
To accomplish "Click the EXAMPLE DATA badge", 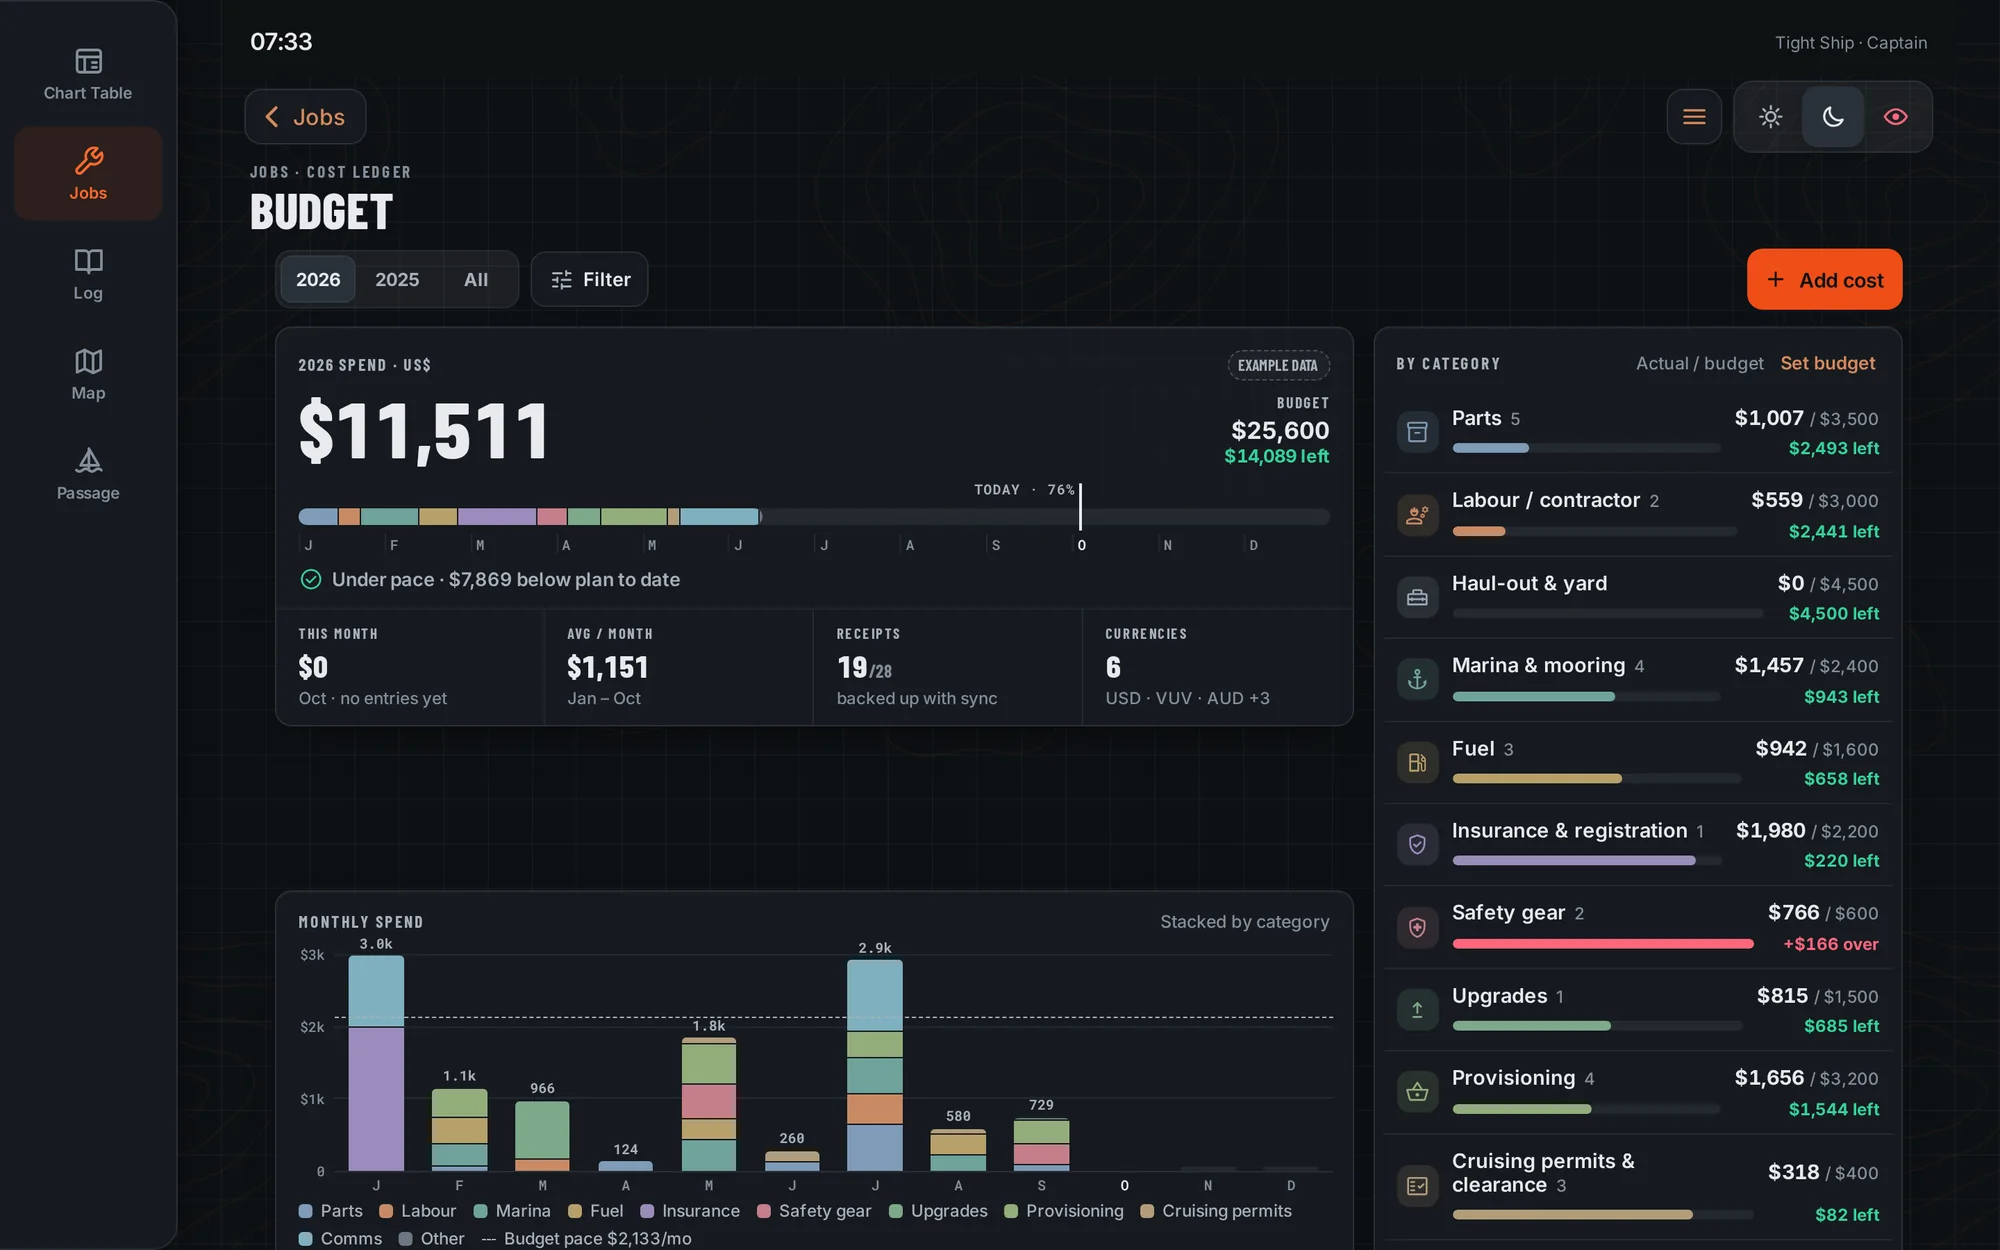I will (1278, 365).
